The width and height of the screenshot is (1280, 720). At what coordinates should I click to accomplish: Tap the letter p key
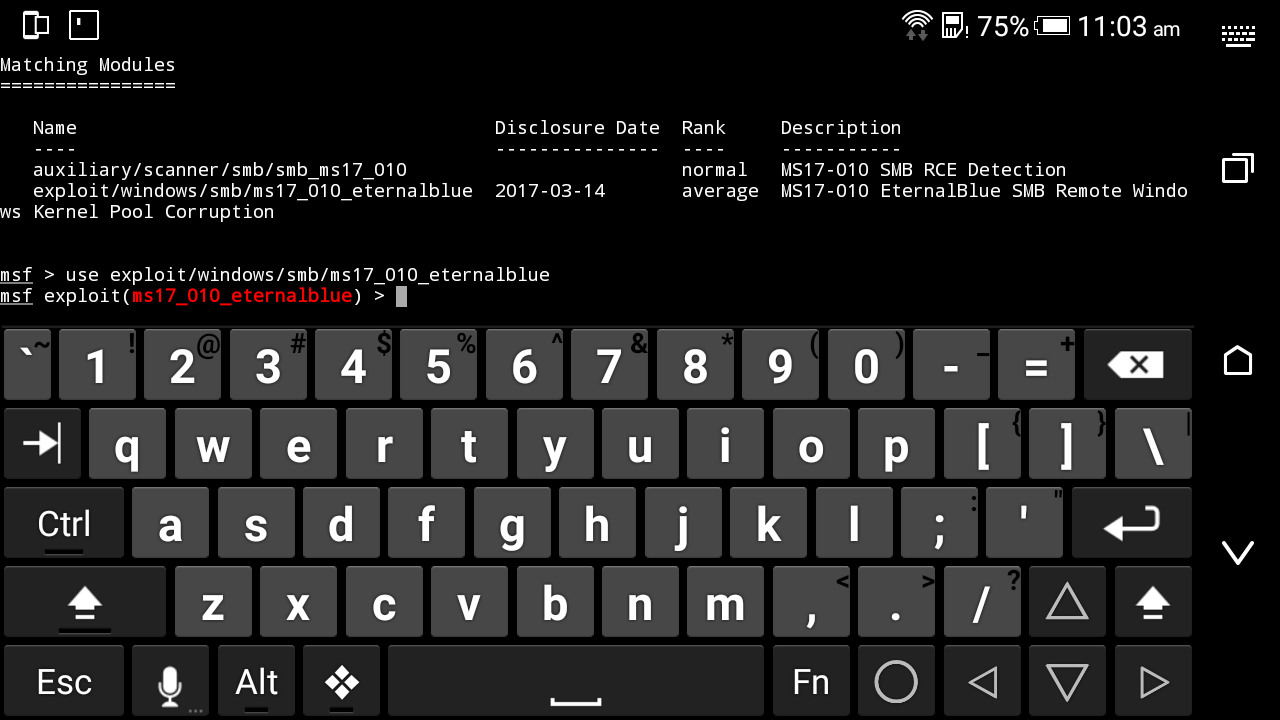[896, 444]
